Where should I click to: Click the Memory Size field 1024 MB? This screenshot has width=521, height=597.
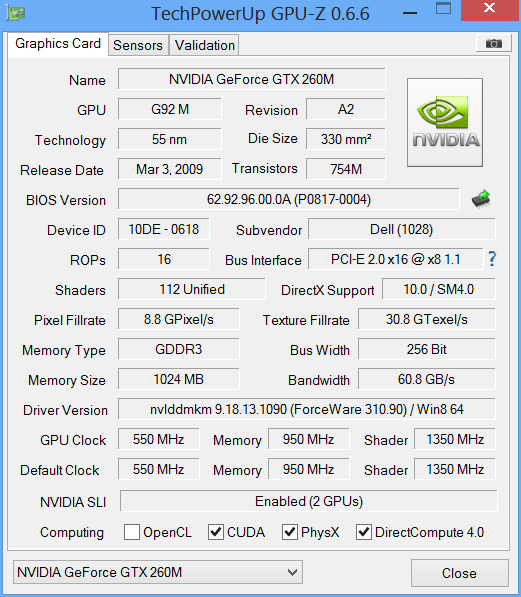point(179,379)
